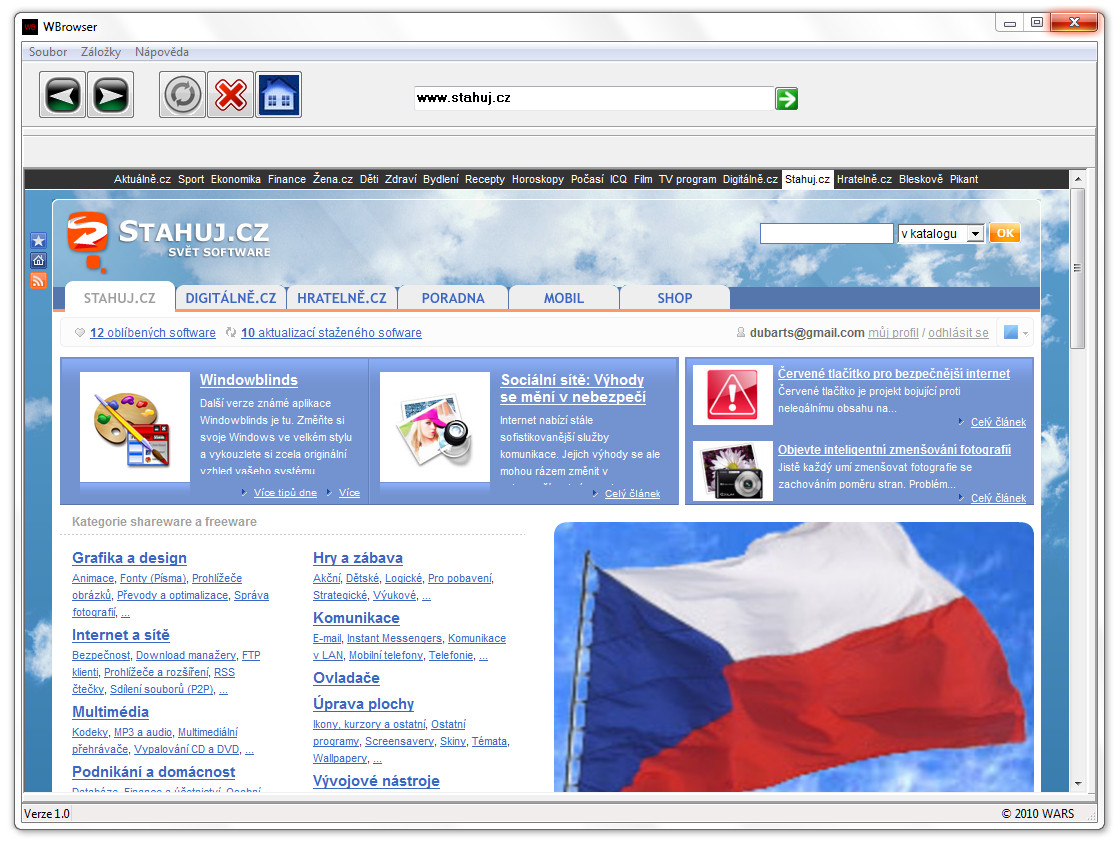This screenshot has height=841, width=1116.
Task: Click 'Více tipů dne' link
Action: (285, 492)
